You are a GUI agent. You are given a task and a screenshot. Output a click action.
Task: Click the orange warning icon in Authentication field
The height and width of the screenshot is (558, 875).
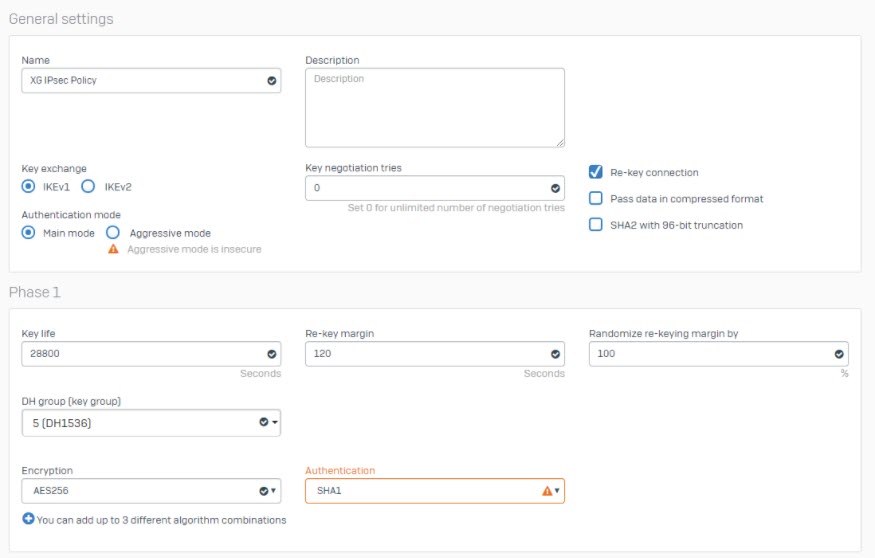click(547, 491)
